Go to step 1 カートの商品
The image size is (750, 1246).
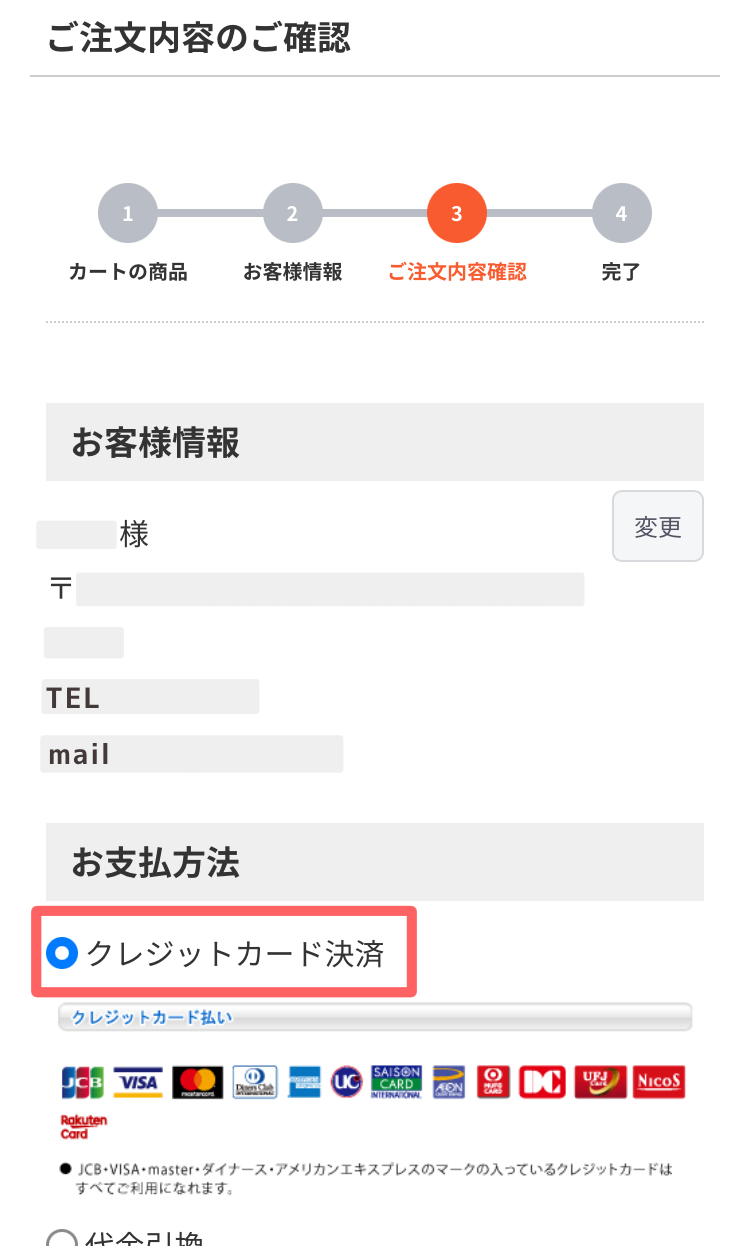128,213
